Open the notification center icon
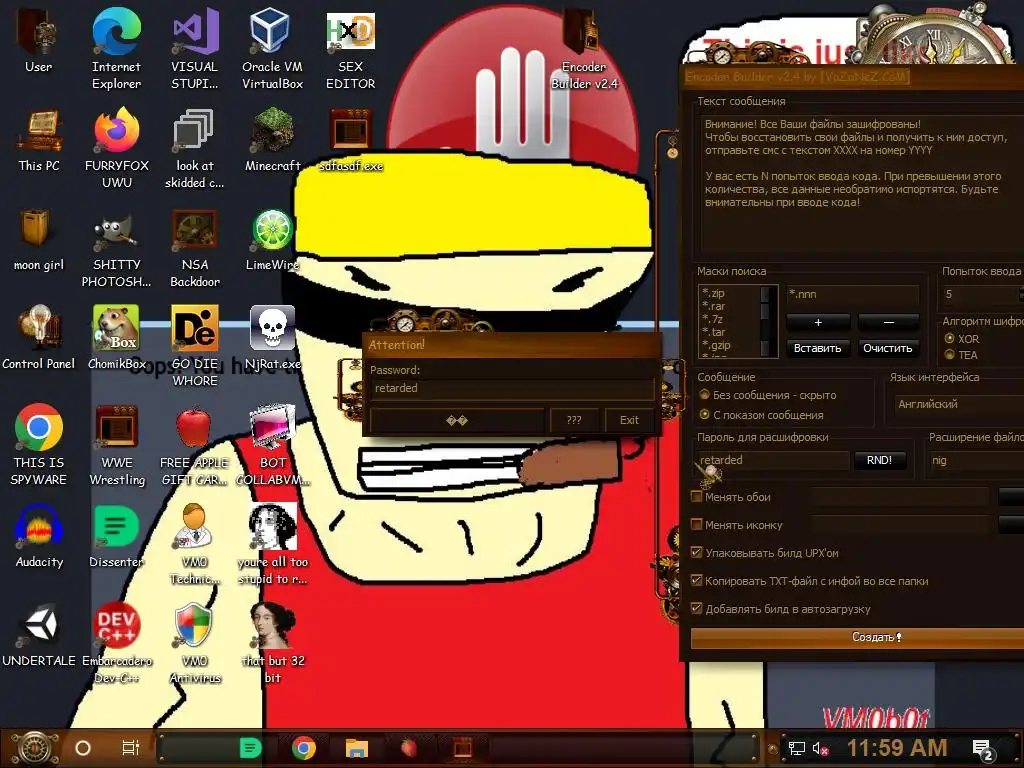The height and width of the screenshot is (768, 1024). click(x=984, y=749)
